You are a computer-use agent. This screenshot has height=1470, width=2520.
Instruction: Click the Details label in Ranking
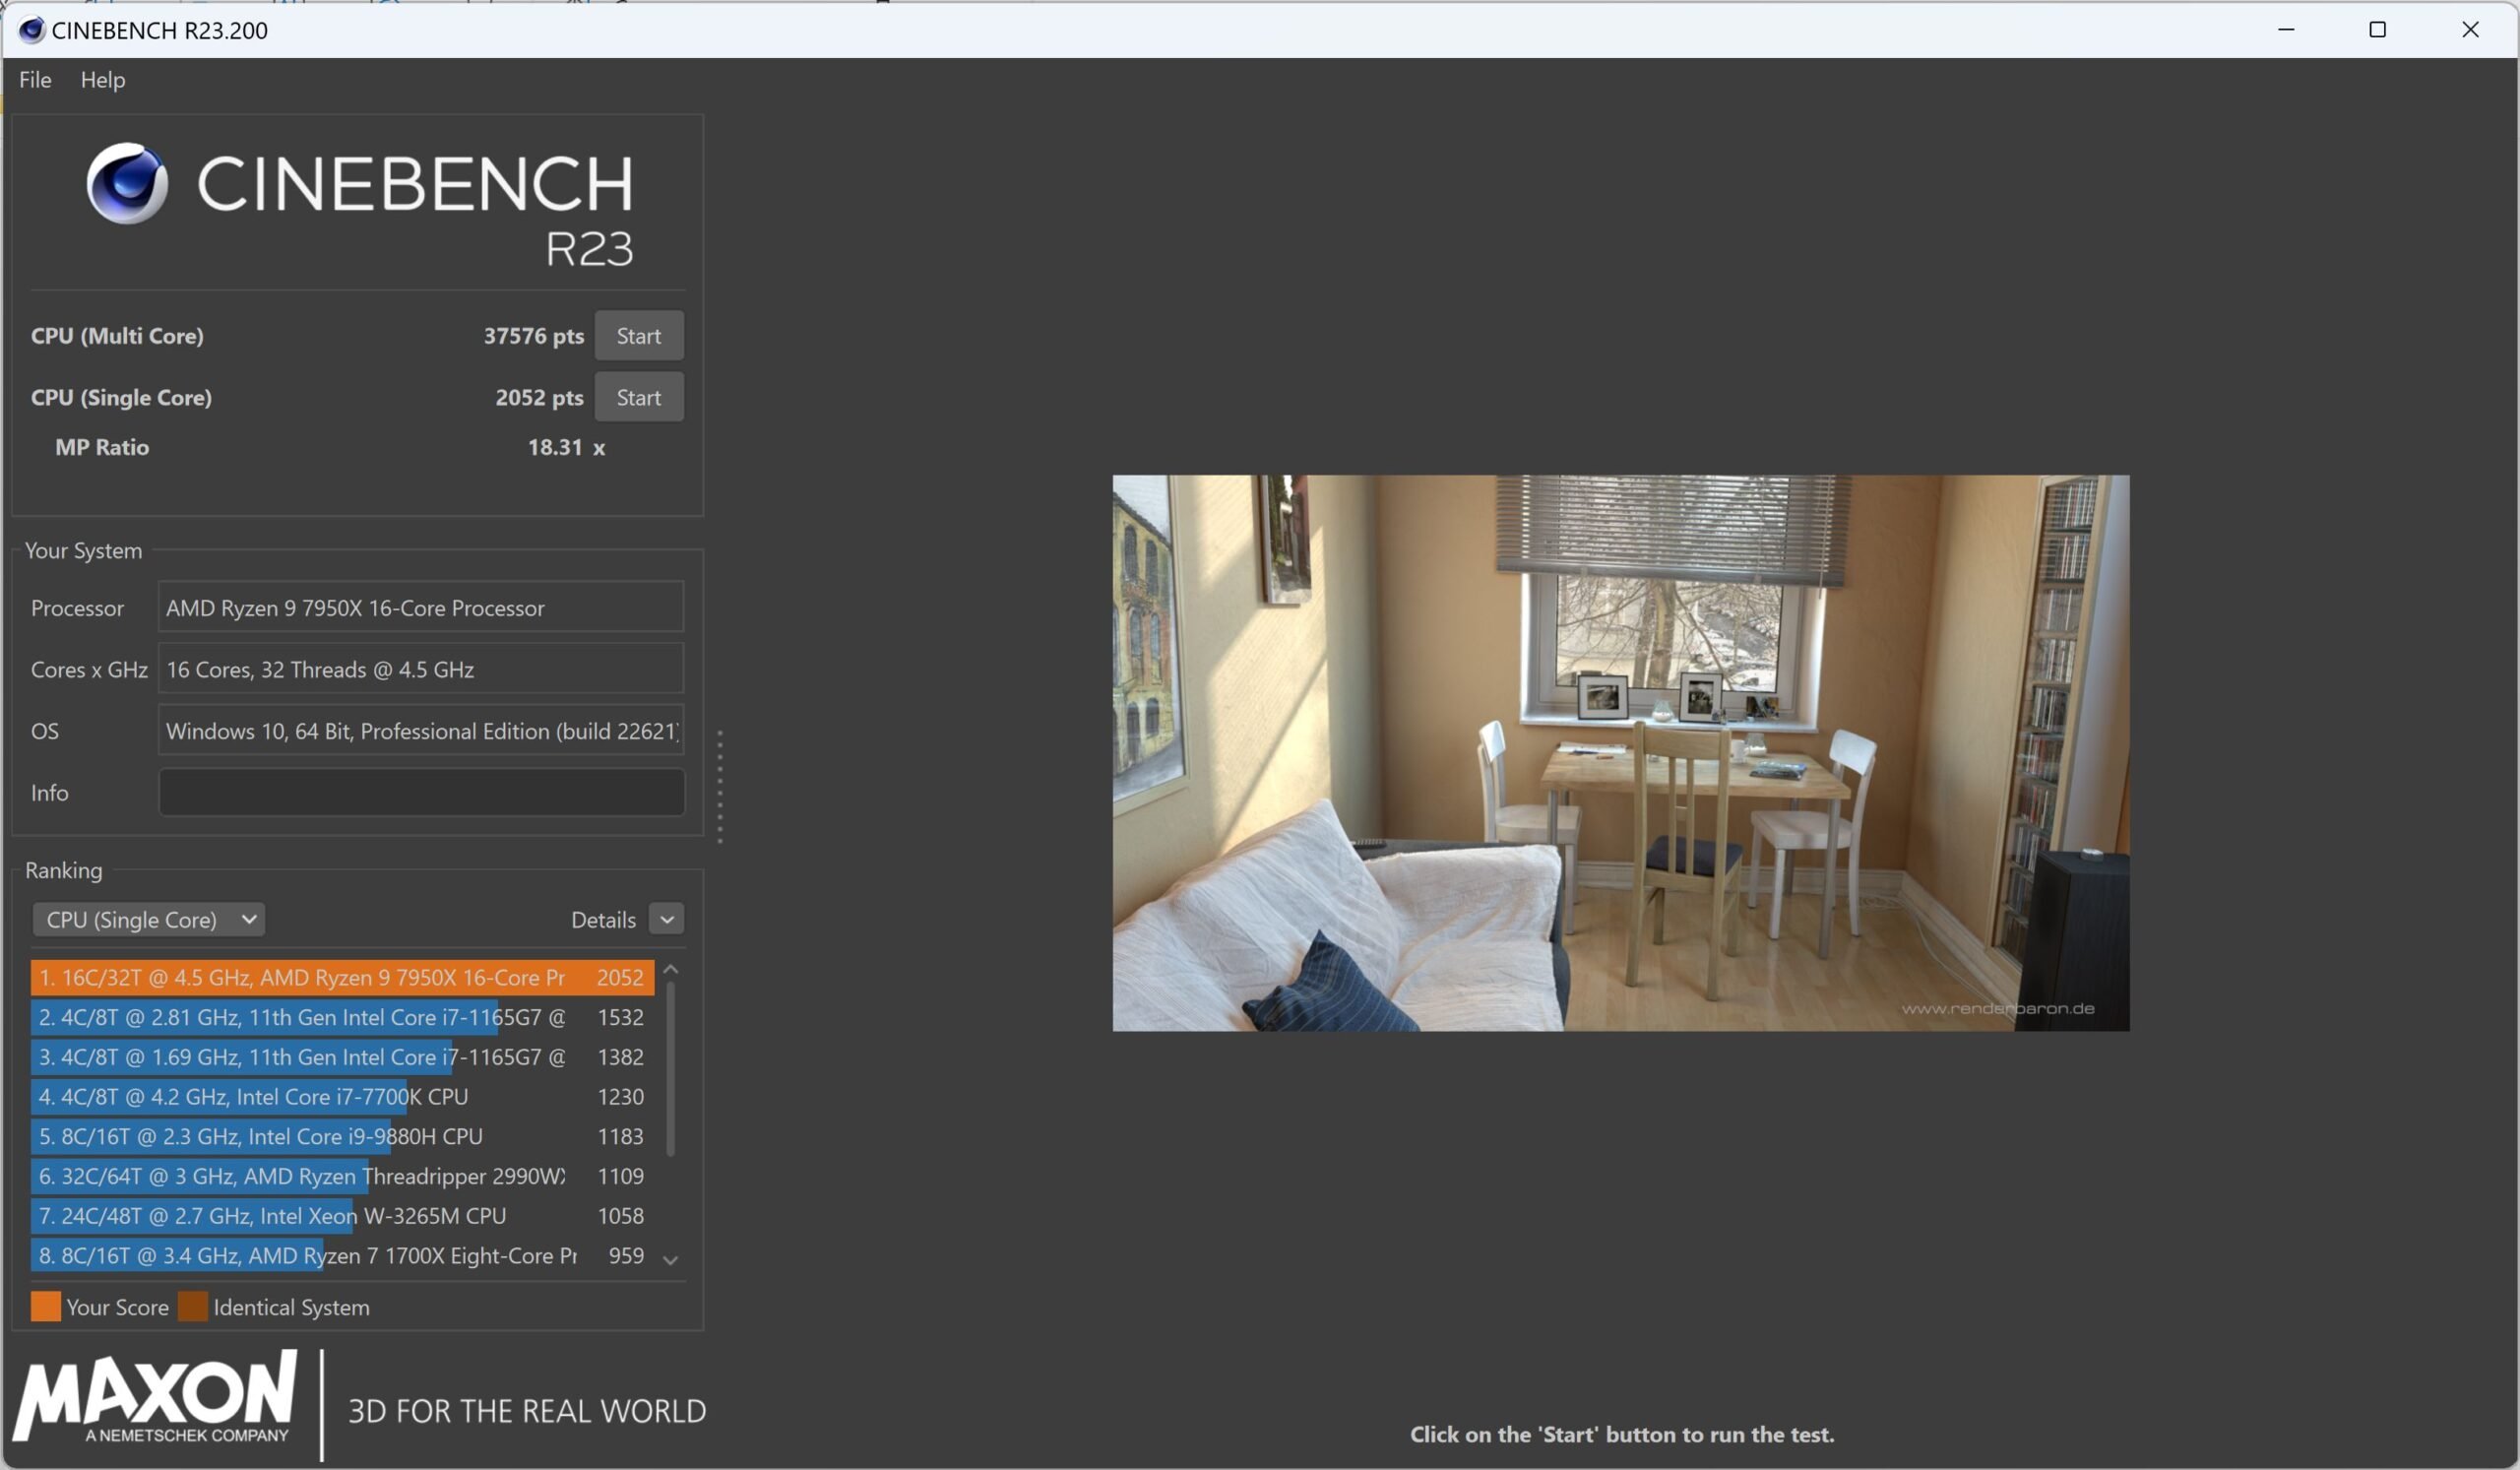click(x=603, y=920)
